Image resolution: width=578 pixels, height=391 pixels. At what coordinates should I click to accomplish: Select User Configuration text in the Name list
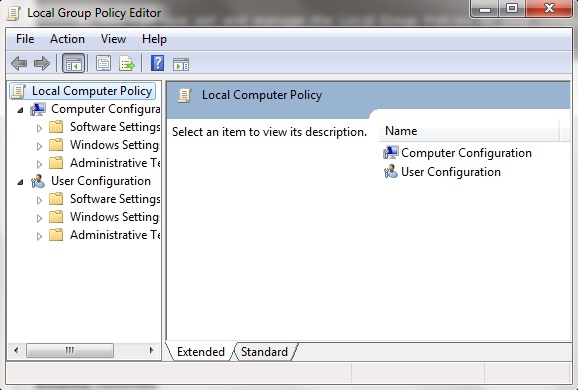pyautogui.click(x=451, y=172)
